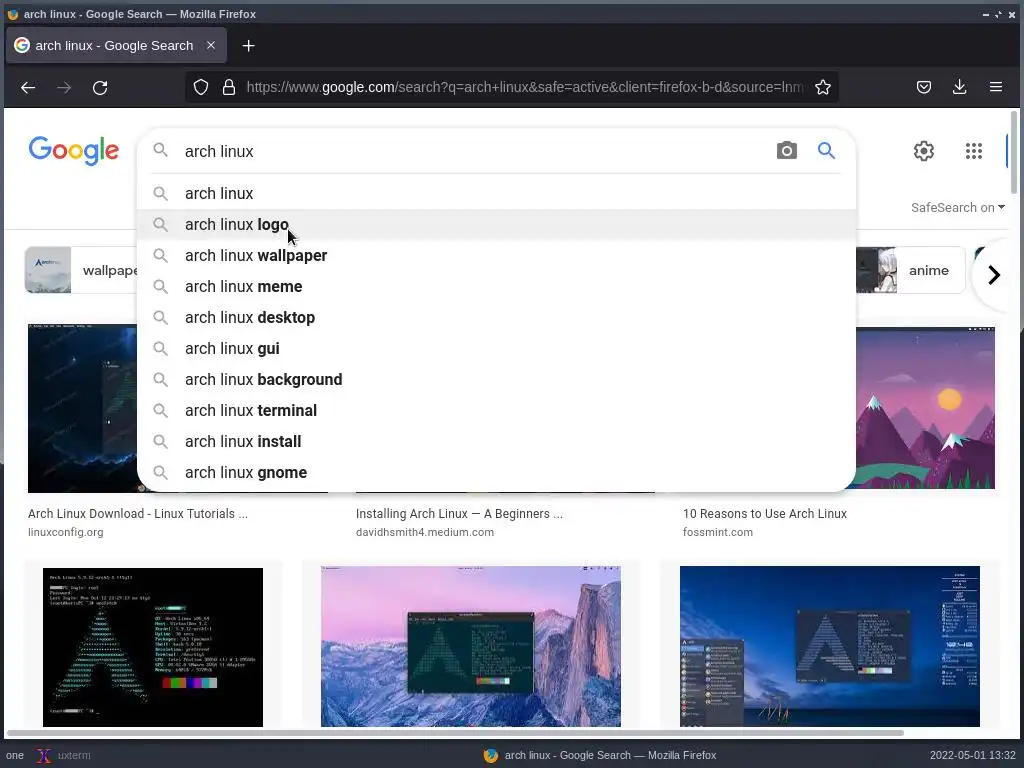
Task: Open dark blue desktop thumbnail from linuxconfig
Action: pyautogui.click(x=82, y=408)
